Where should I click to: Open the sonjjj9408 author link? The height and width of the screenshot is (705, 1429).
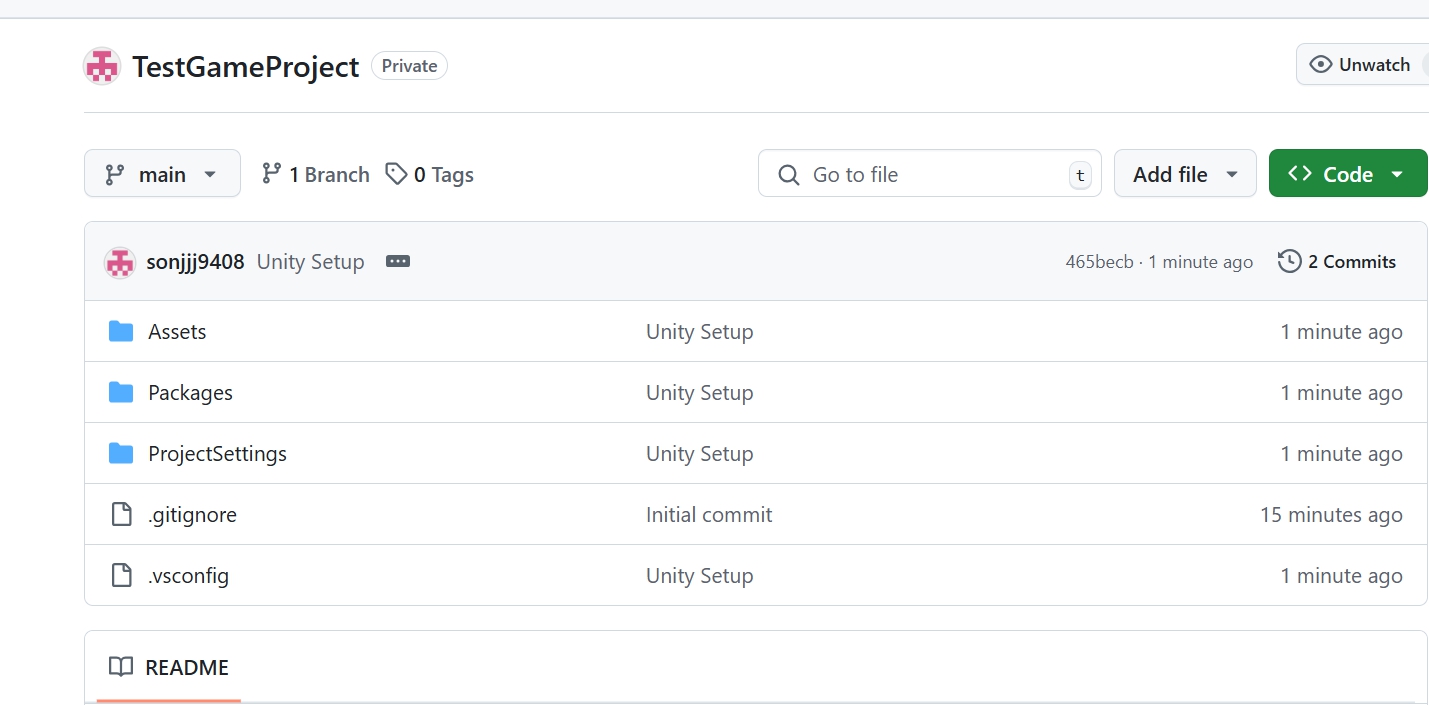click(x=195, y=262)
